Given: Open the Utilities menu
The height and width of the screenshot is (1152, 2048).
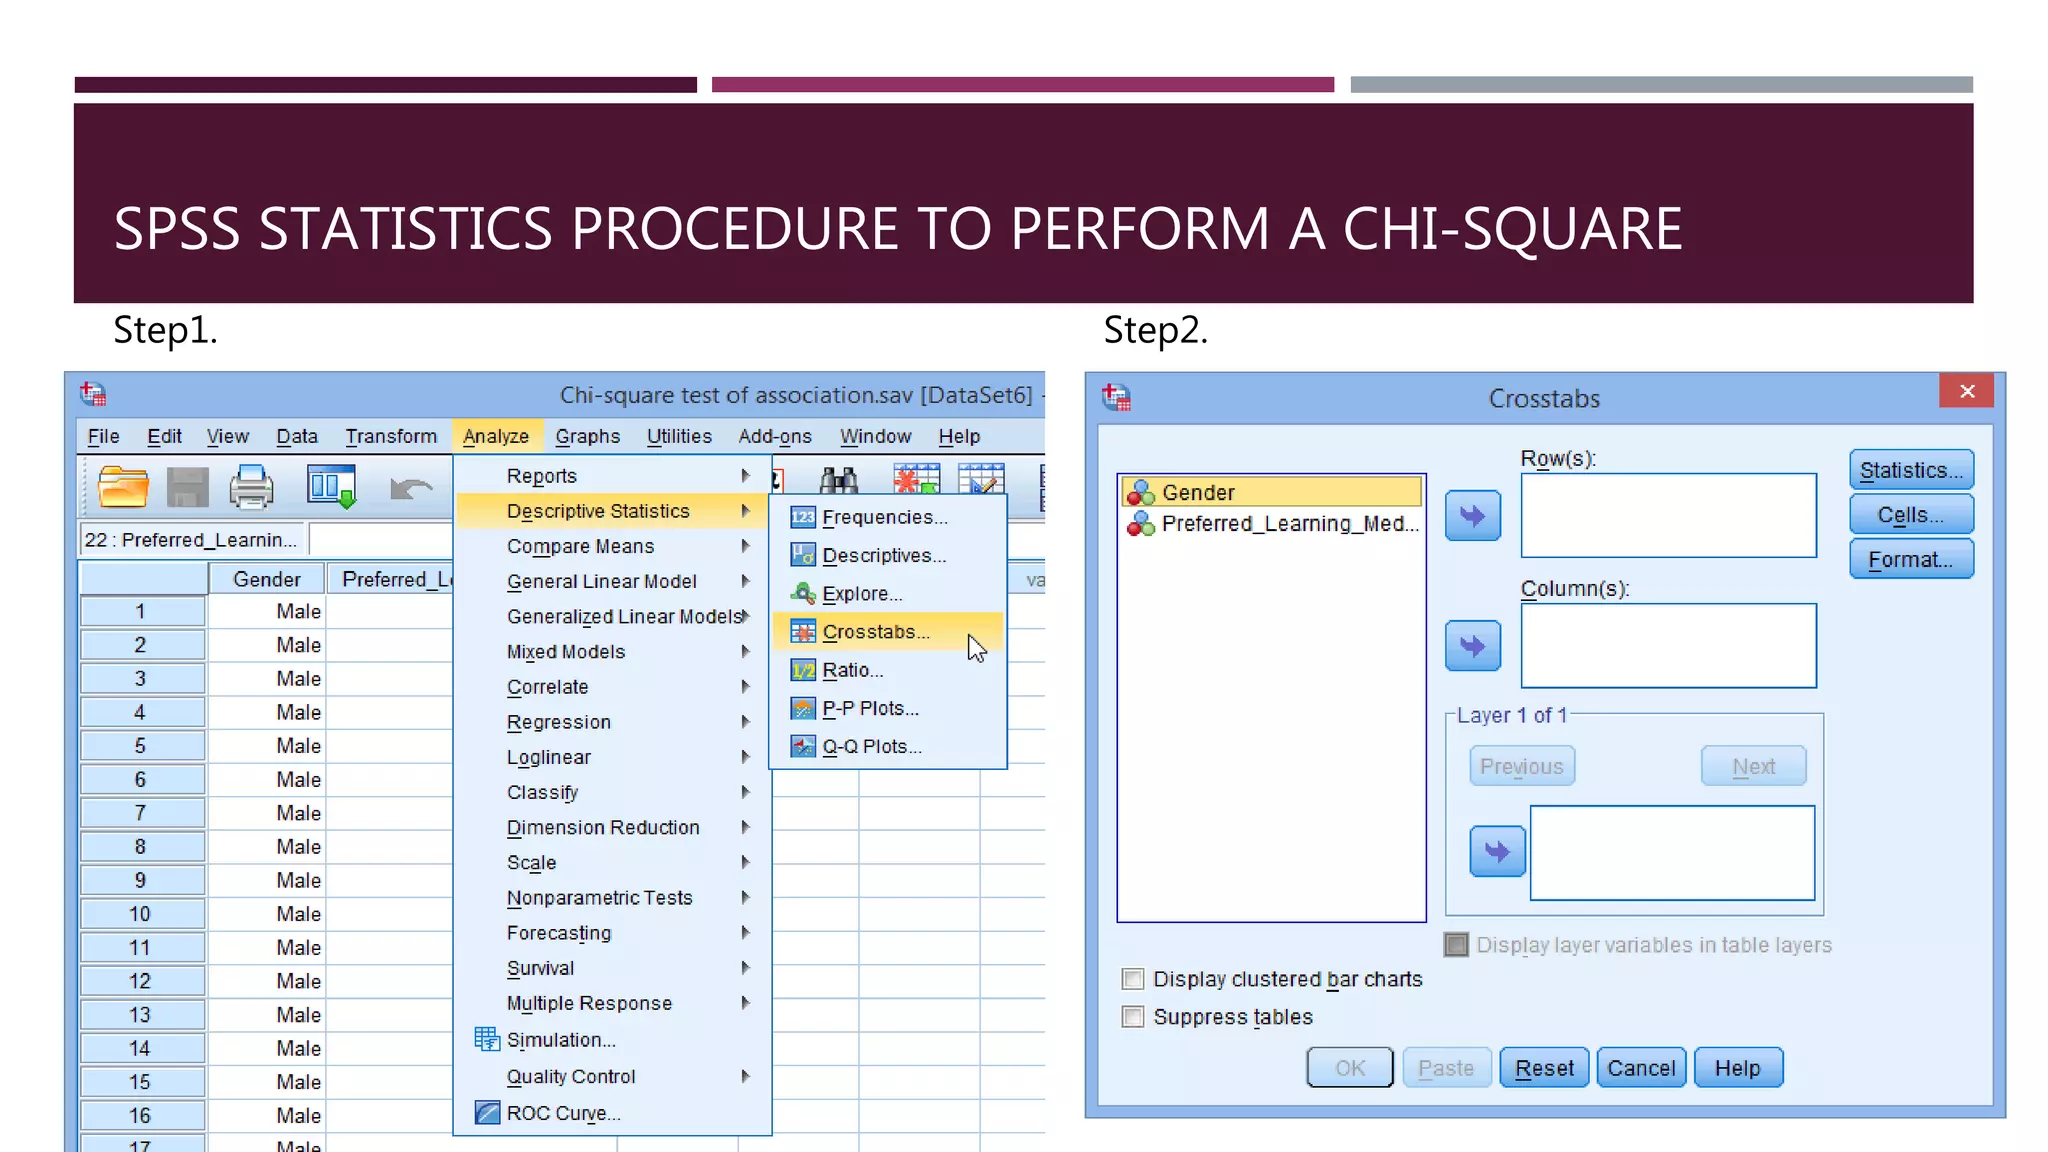Looking at the screenshot, I should pyautogui.click(x=679, y=436).
